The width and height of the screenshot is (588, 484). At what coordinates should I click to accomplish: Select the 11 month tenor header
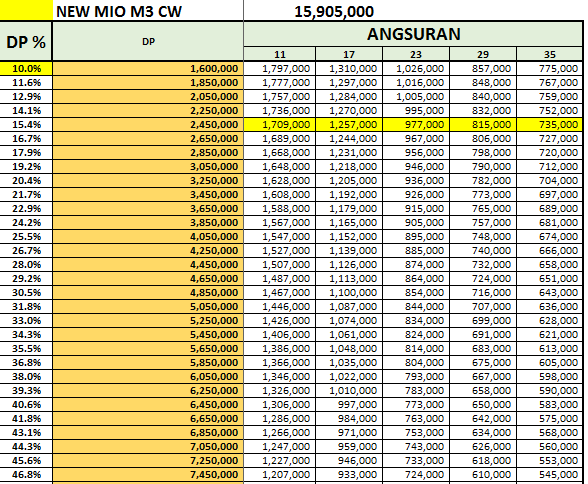click(280, 54)
